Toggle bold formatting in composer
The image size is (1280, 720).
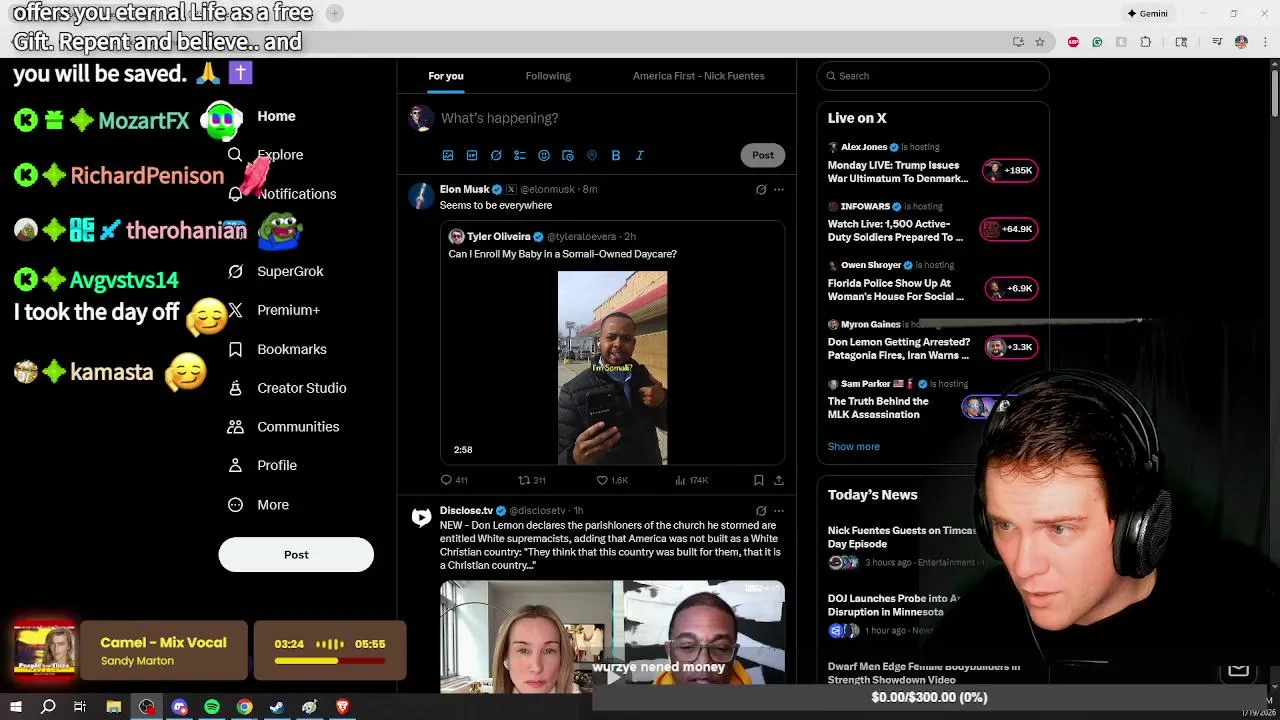click(616, 155)
